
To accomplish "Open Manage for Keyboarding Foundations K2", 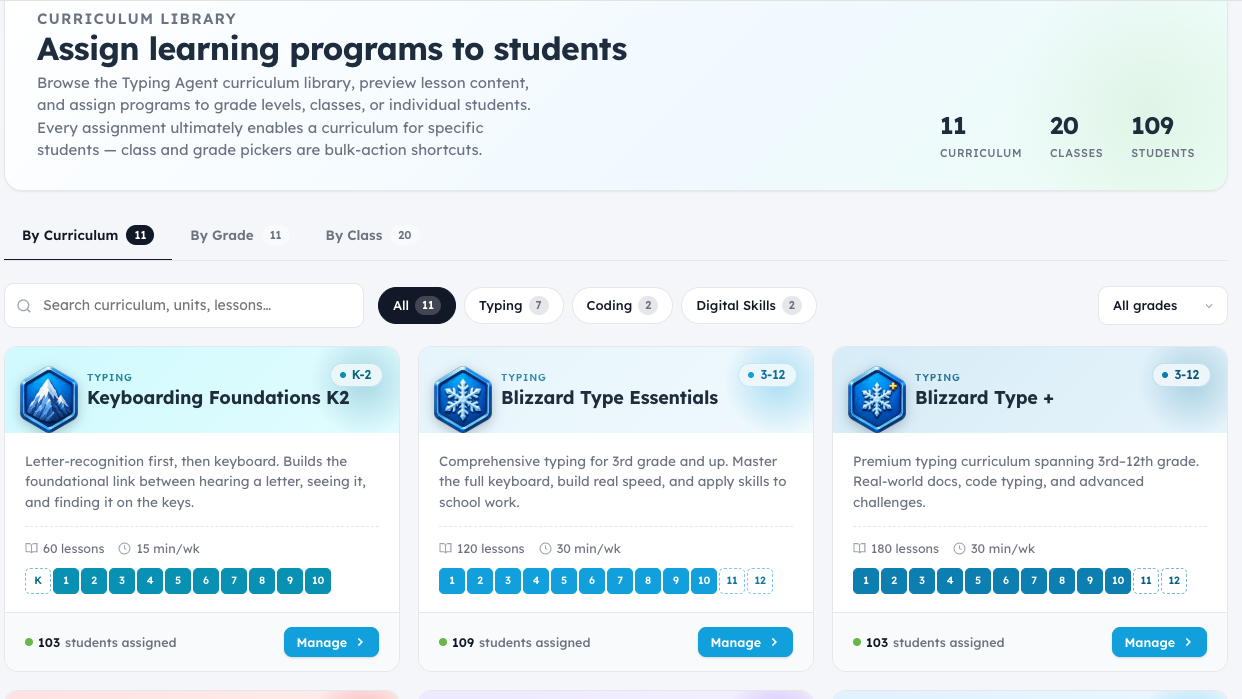I will [331, 643].
